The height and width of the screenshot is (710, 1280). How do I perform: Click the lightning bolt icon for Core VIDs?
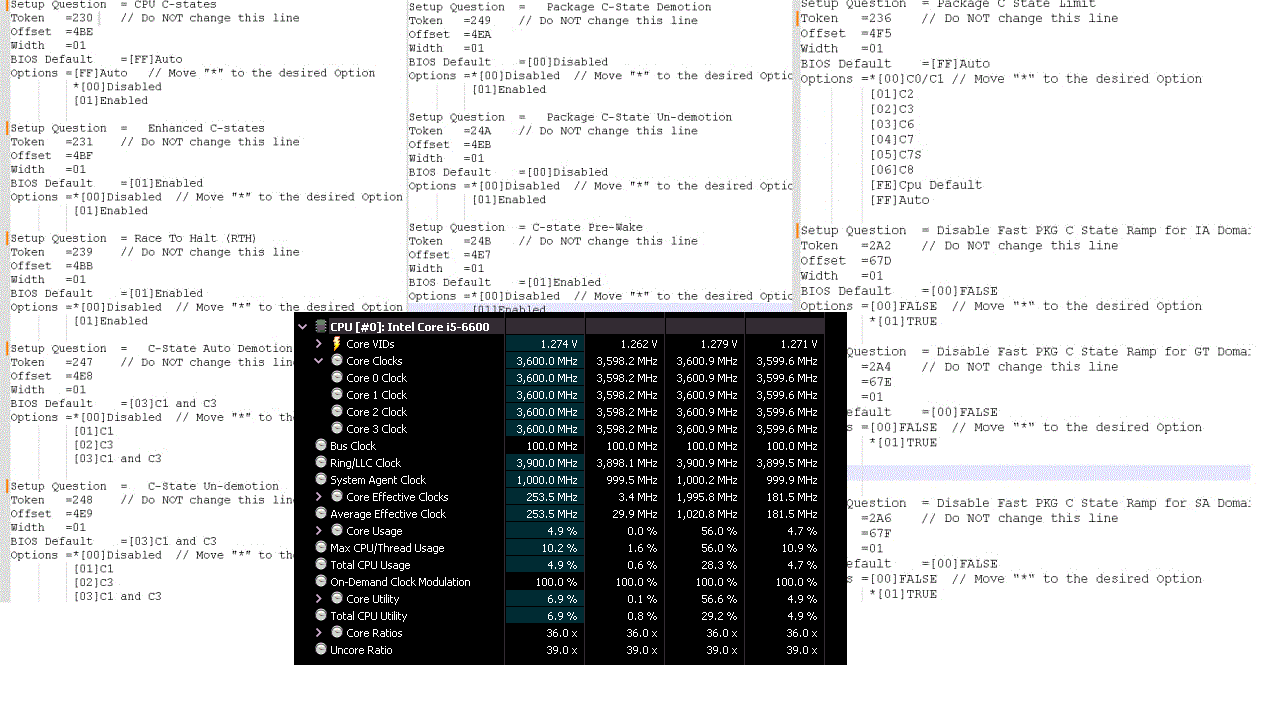coord(337,344)
